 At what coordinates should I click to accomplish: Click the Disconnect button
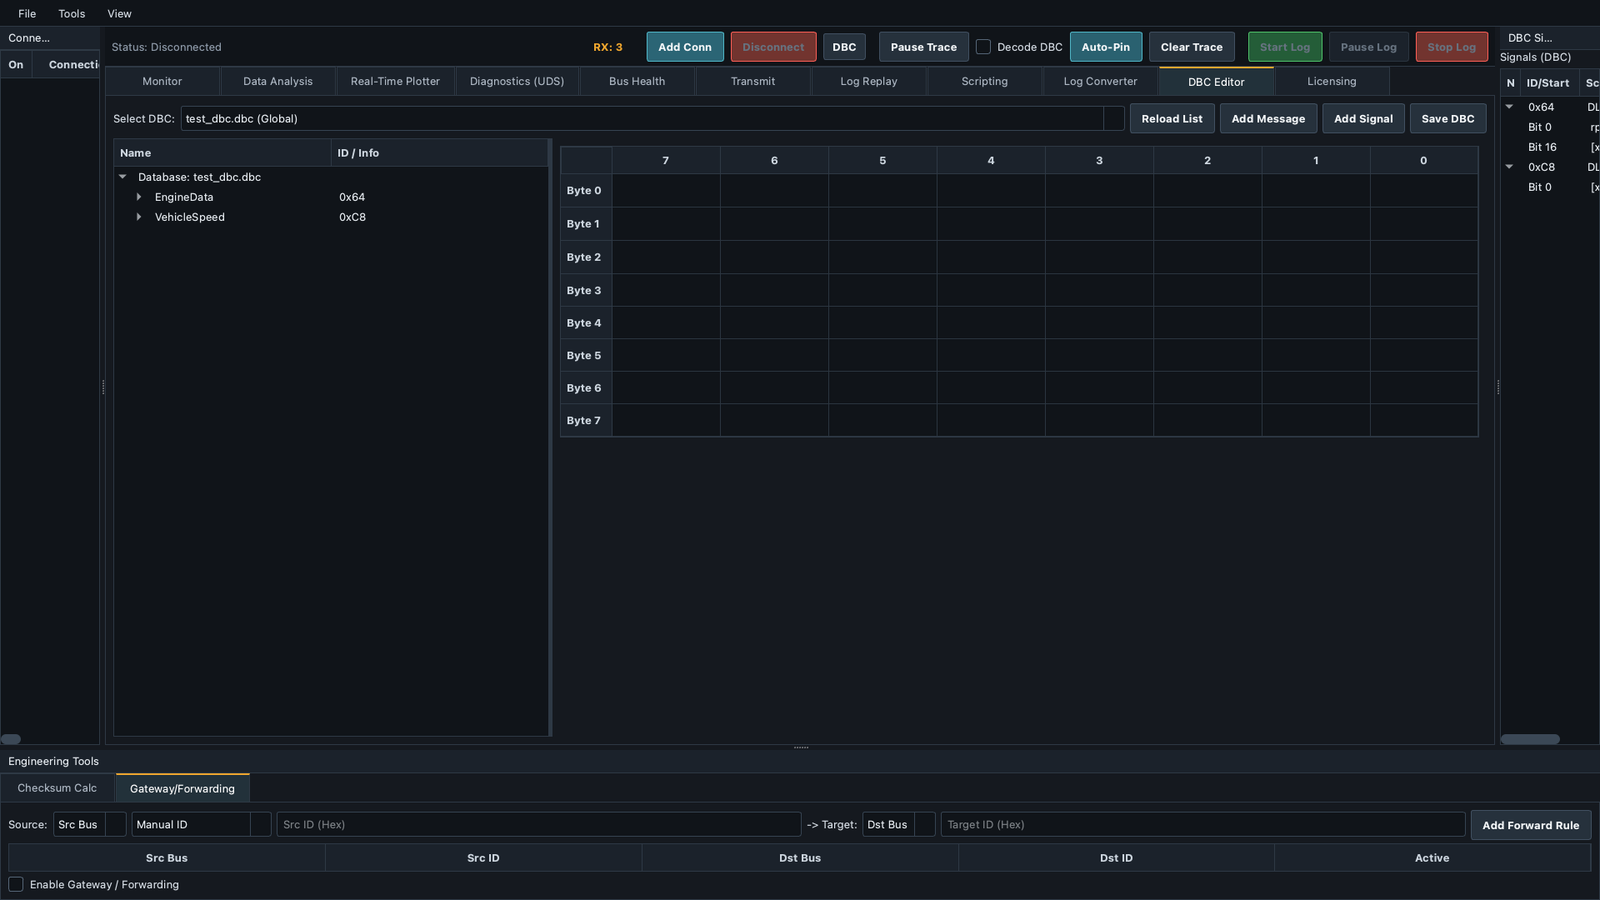(x=773, y=47)
